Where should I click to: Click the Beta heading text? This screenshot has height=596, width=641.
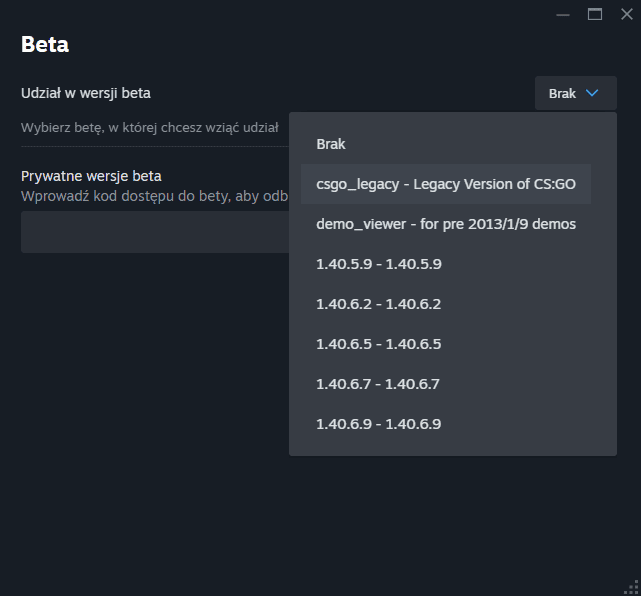click(x=45, y=44)
